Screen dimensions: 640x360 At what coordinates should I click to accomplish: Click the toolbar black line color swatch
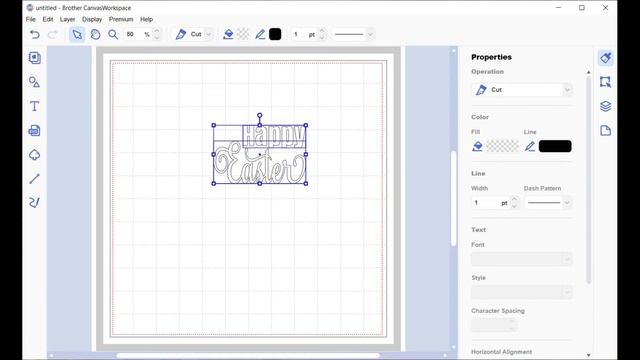(x=275, y=34)
